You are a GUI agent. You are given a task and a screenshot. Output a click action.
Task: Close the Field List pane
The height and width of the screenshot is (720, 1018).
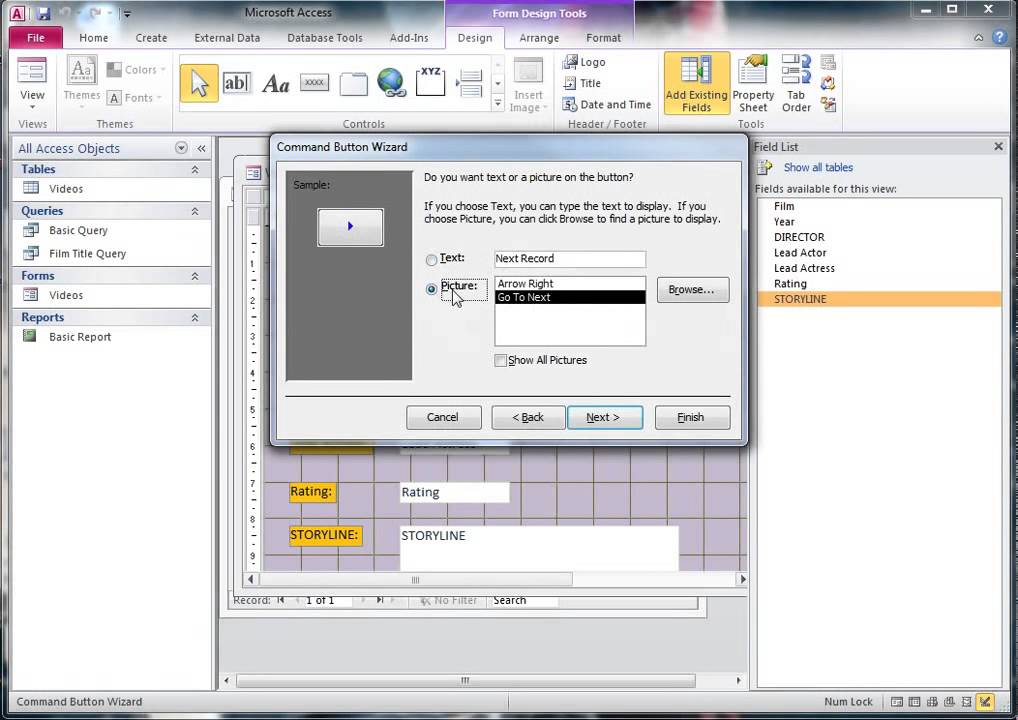point(999,147)
